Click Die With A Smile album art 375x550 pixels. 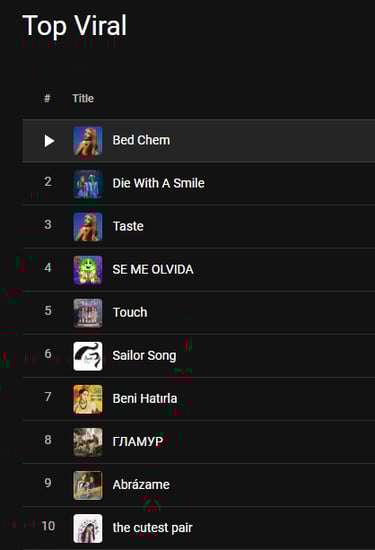88,184
